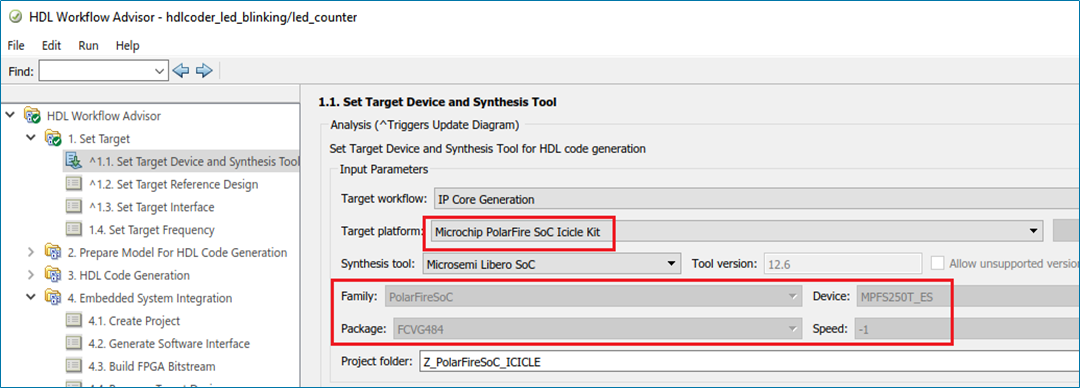
Task: Click the HDL Workflow Advisor folder icon
Action: (x=32, y=115)
